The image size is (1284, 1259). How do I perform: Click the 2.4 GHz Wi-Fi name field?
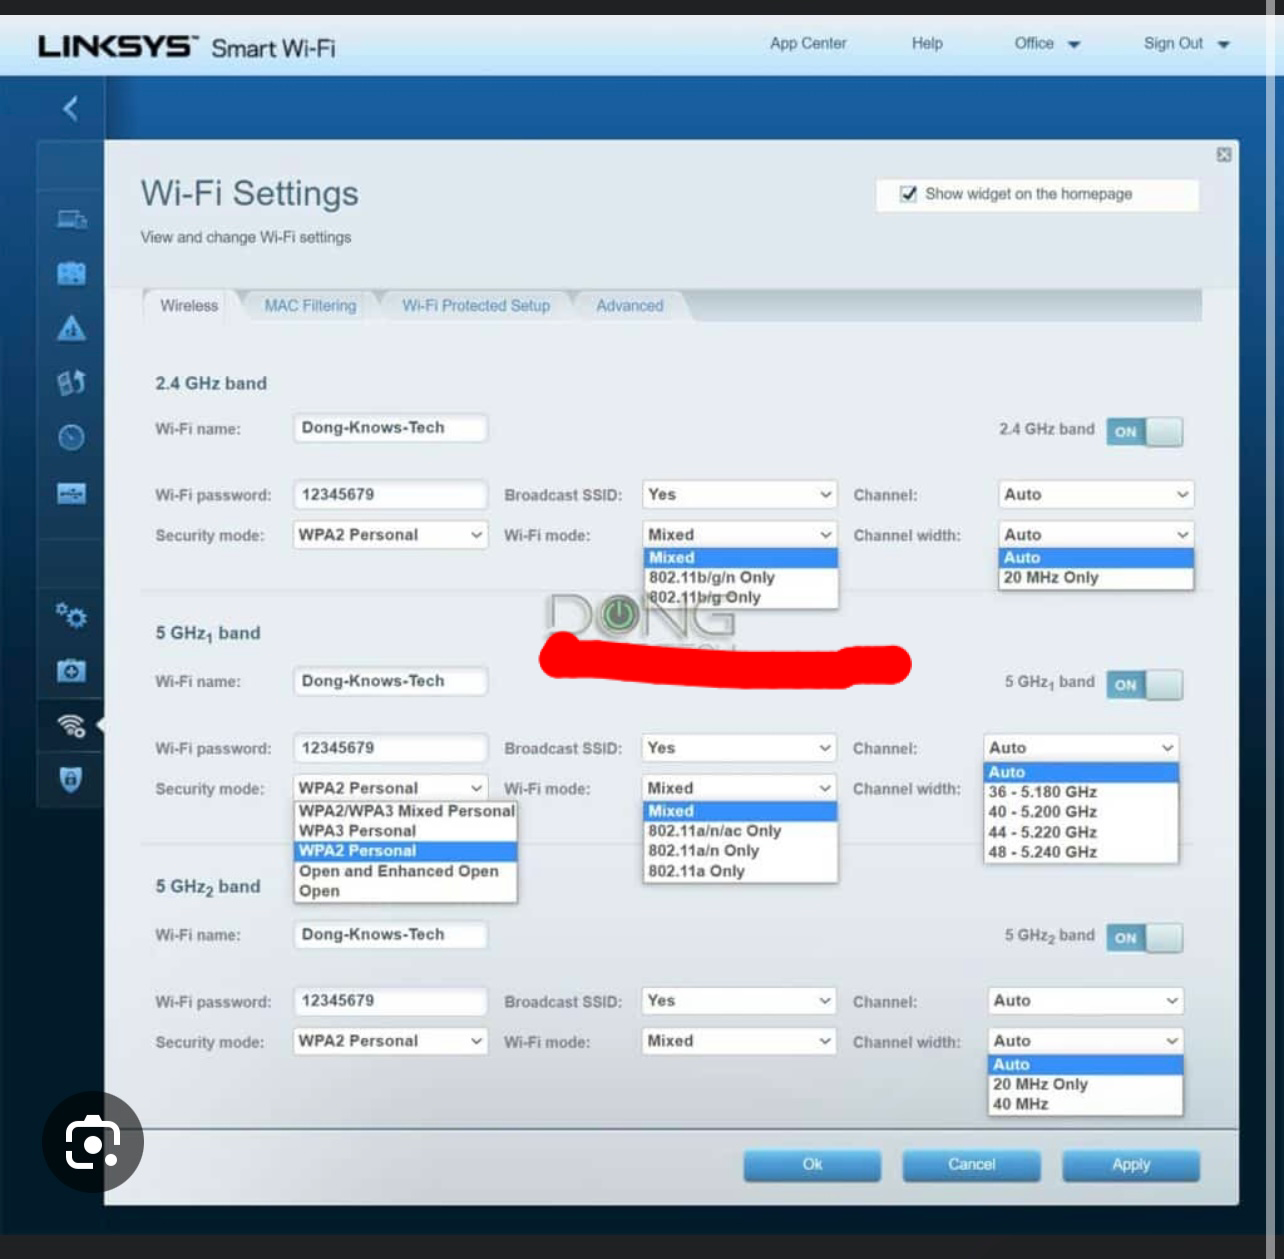[390, 428]
